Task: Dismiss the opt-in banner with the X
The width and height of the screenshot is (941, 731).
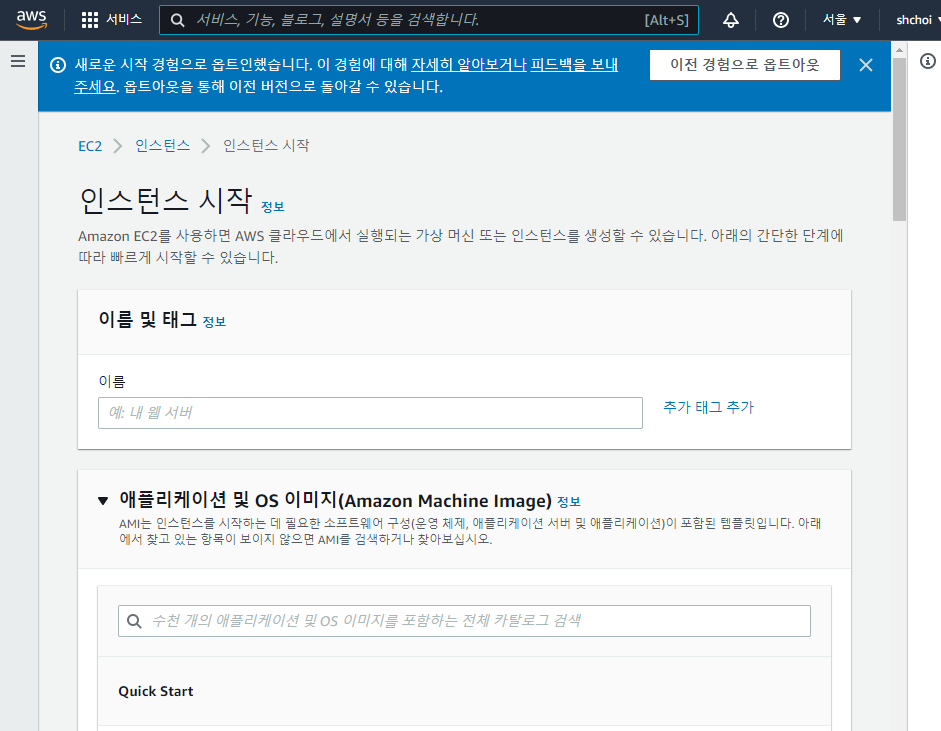Action: coord(865,65)
